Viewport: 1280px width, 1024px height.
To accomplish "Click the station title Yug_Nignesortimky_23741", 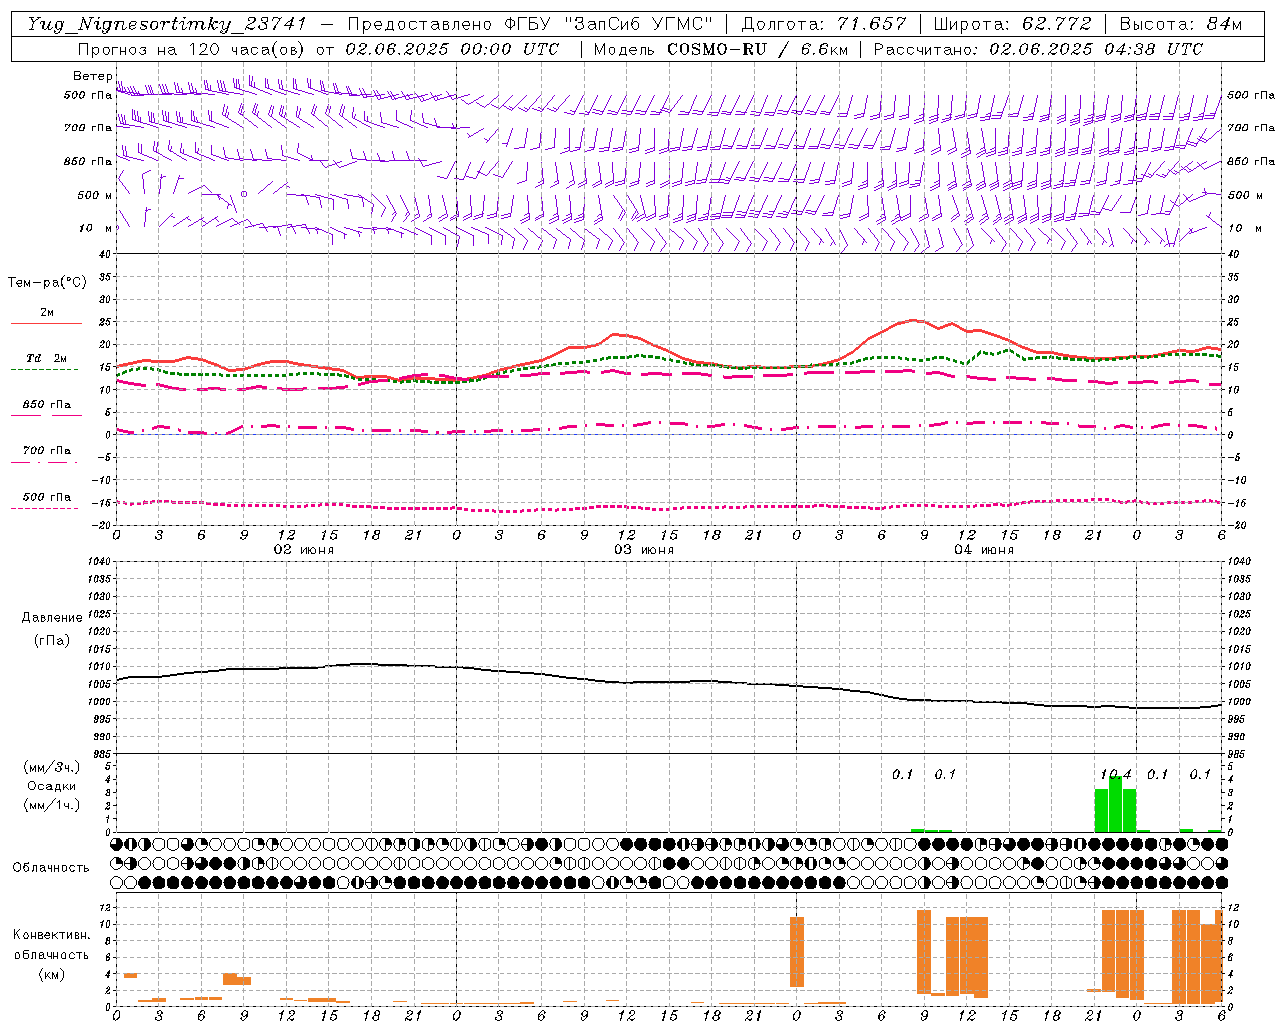I will pyautogui.click(x=166, y=24).
